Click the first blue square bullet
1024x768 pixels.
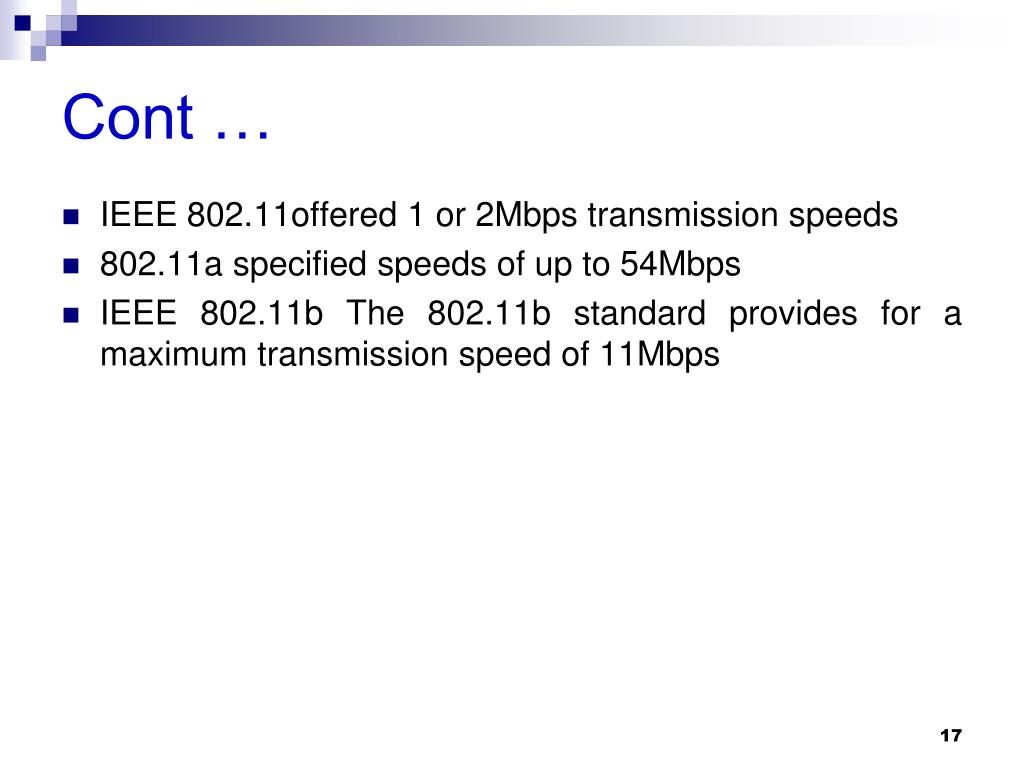coord(71,216)
